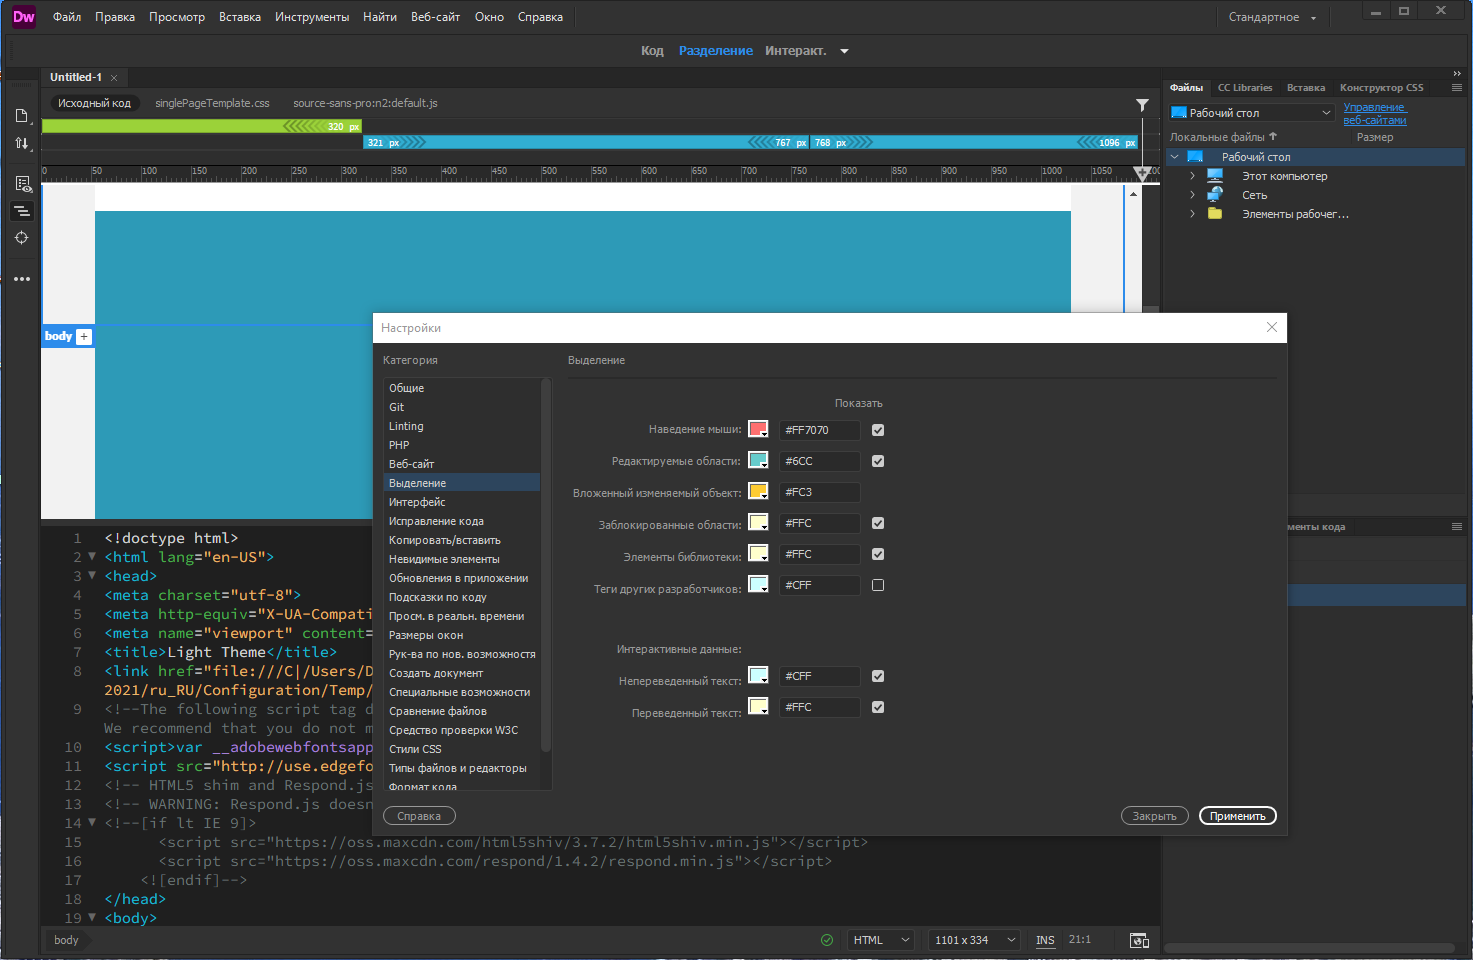Uncheck the translated text Show checkbox
The height and width of the screenshot is (960, 1473).
(878, 707)
